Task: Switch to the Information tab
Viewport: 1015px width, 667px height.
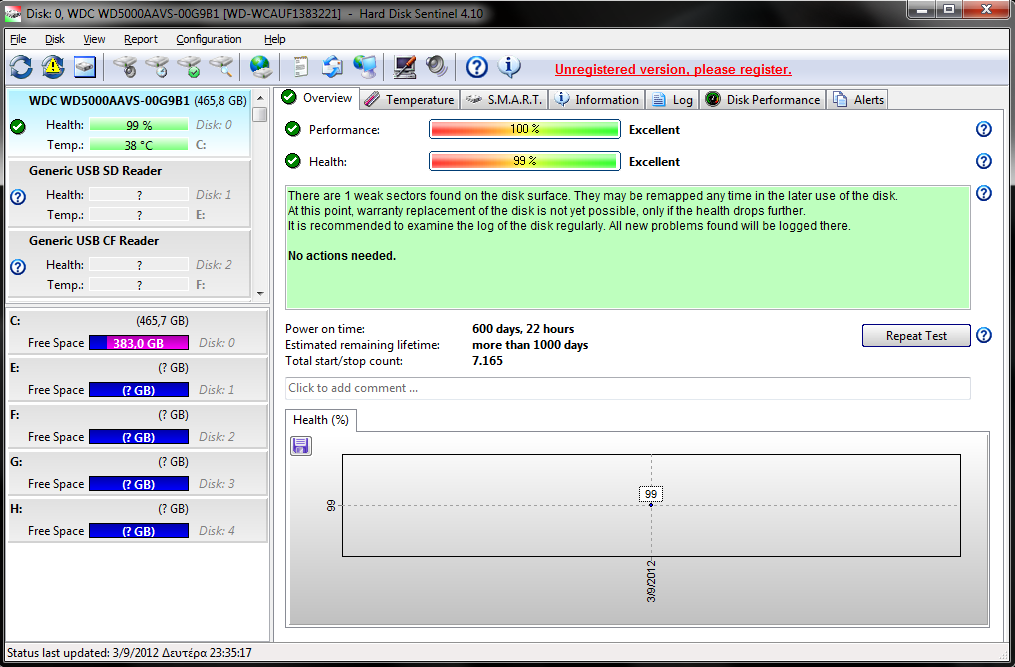Action: tap(597, 100)
